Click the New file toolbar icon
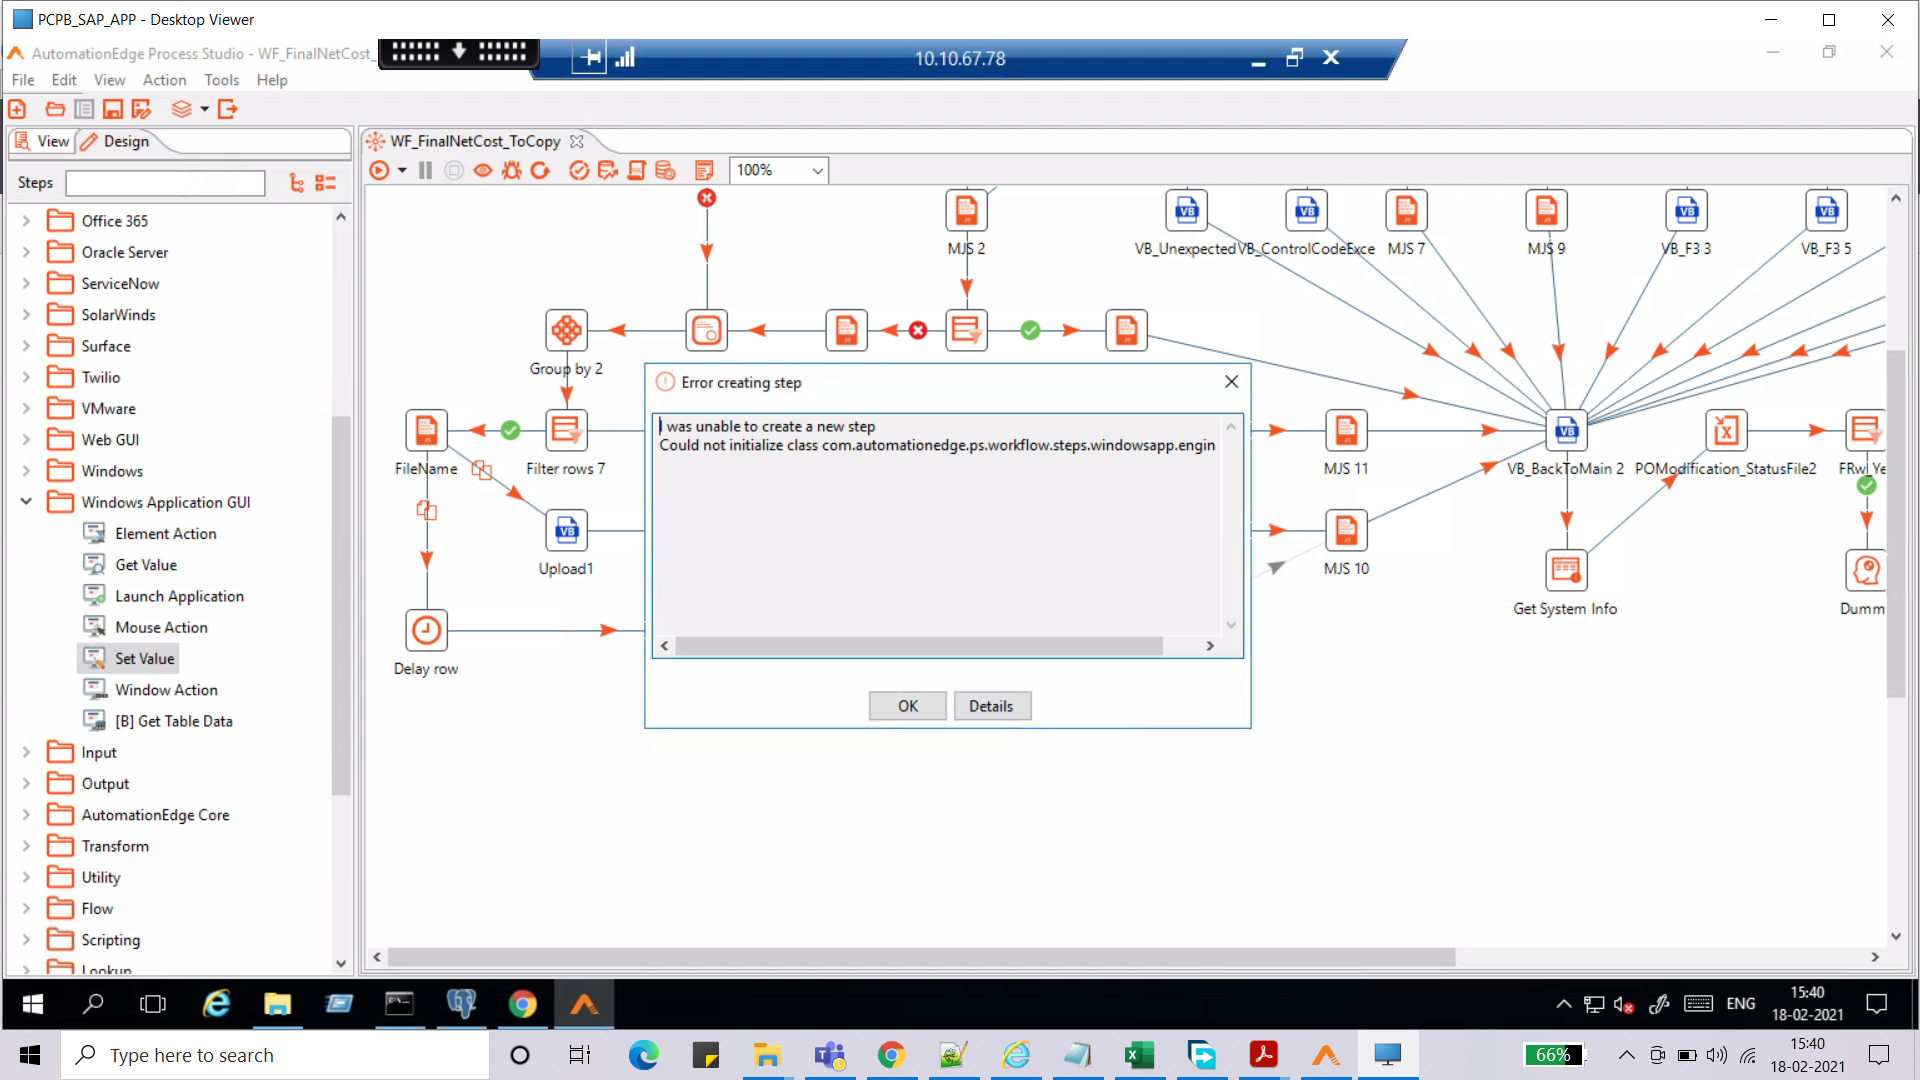Viewport: 1920px width, 1080px height. coord(17,109)
